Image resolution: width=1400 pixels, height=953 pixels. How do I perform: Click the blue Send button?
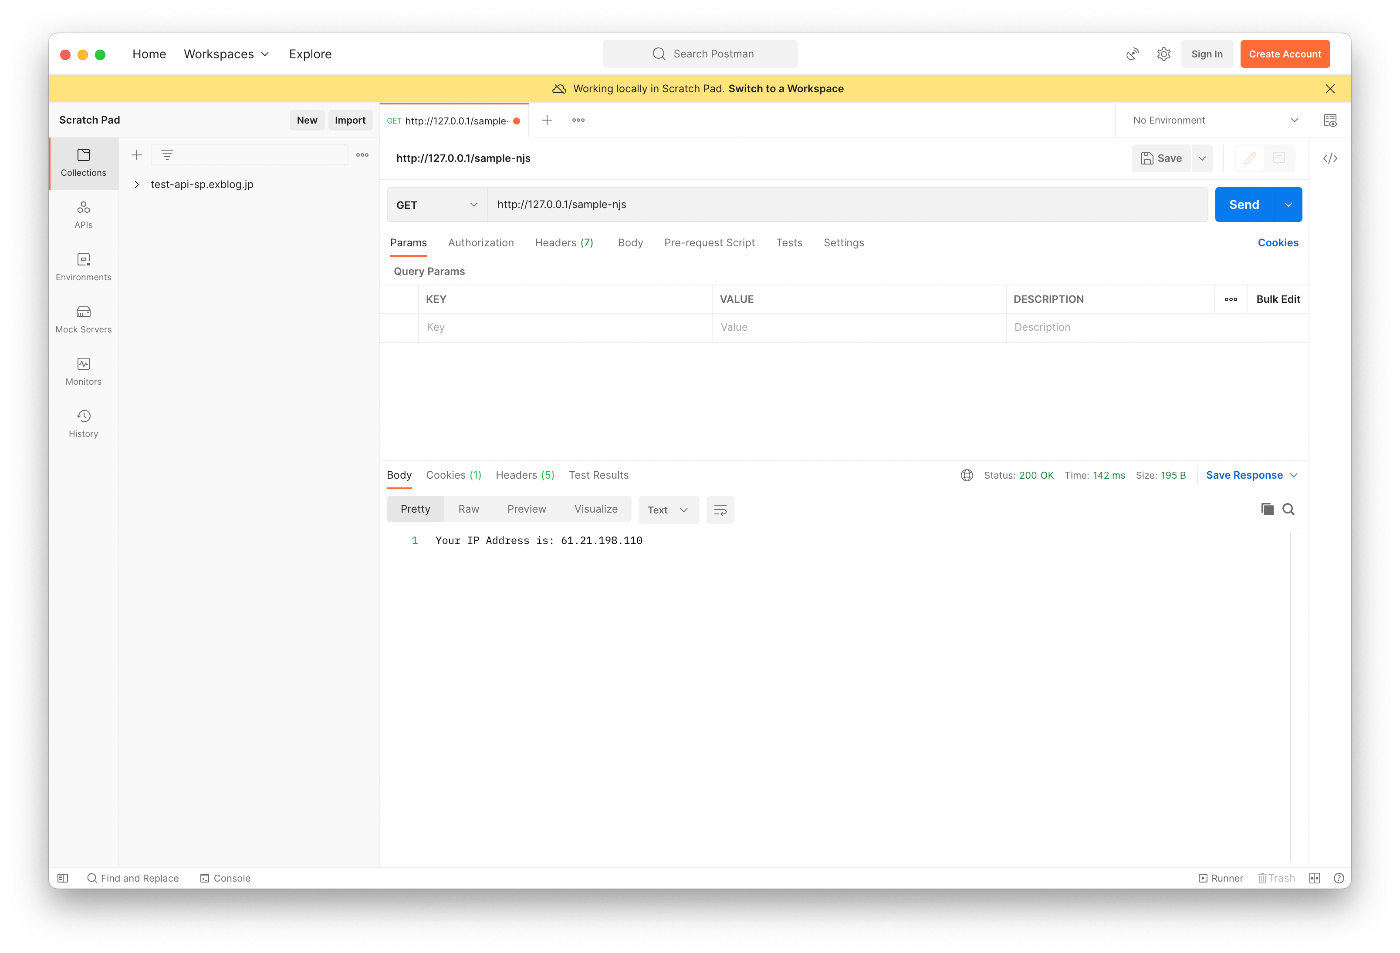point(1244,205)
